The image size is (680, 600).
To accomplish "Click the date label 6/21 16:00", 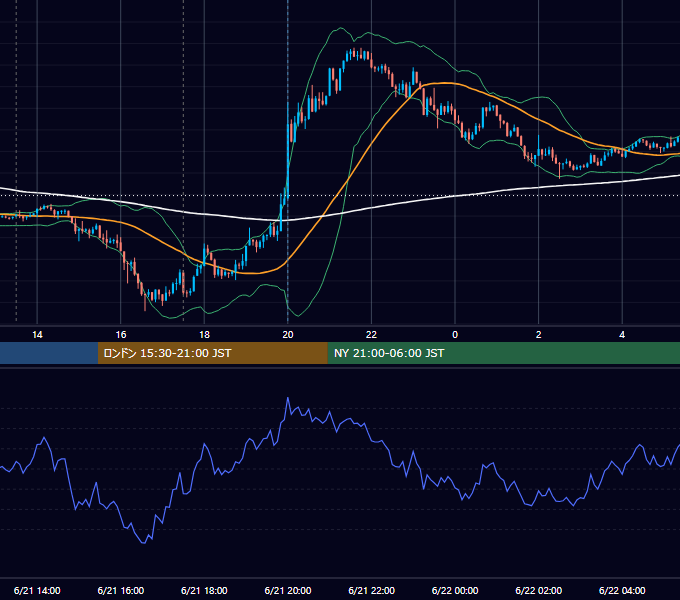I will click(x=121, y=590).
